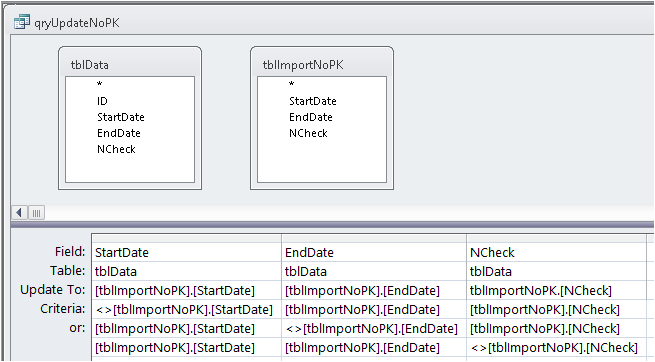Screen dimensions: 655x362
Task: Select the asterisk field in tblData
Action: tap(99, 84)
